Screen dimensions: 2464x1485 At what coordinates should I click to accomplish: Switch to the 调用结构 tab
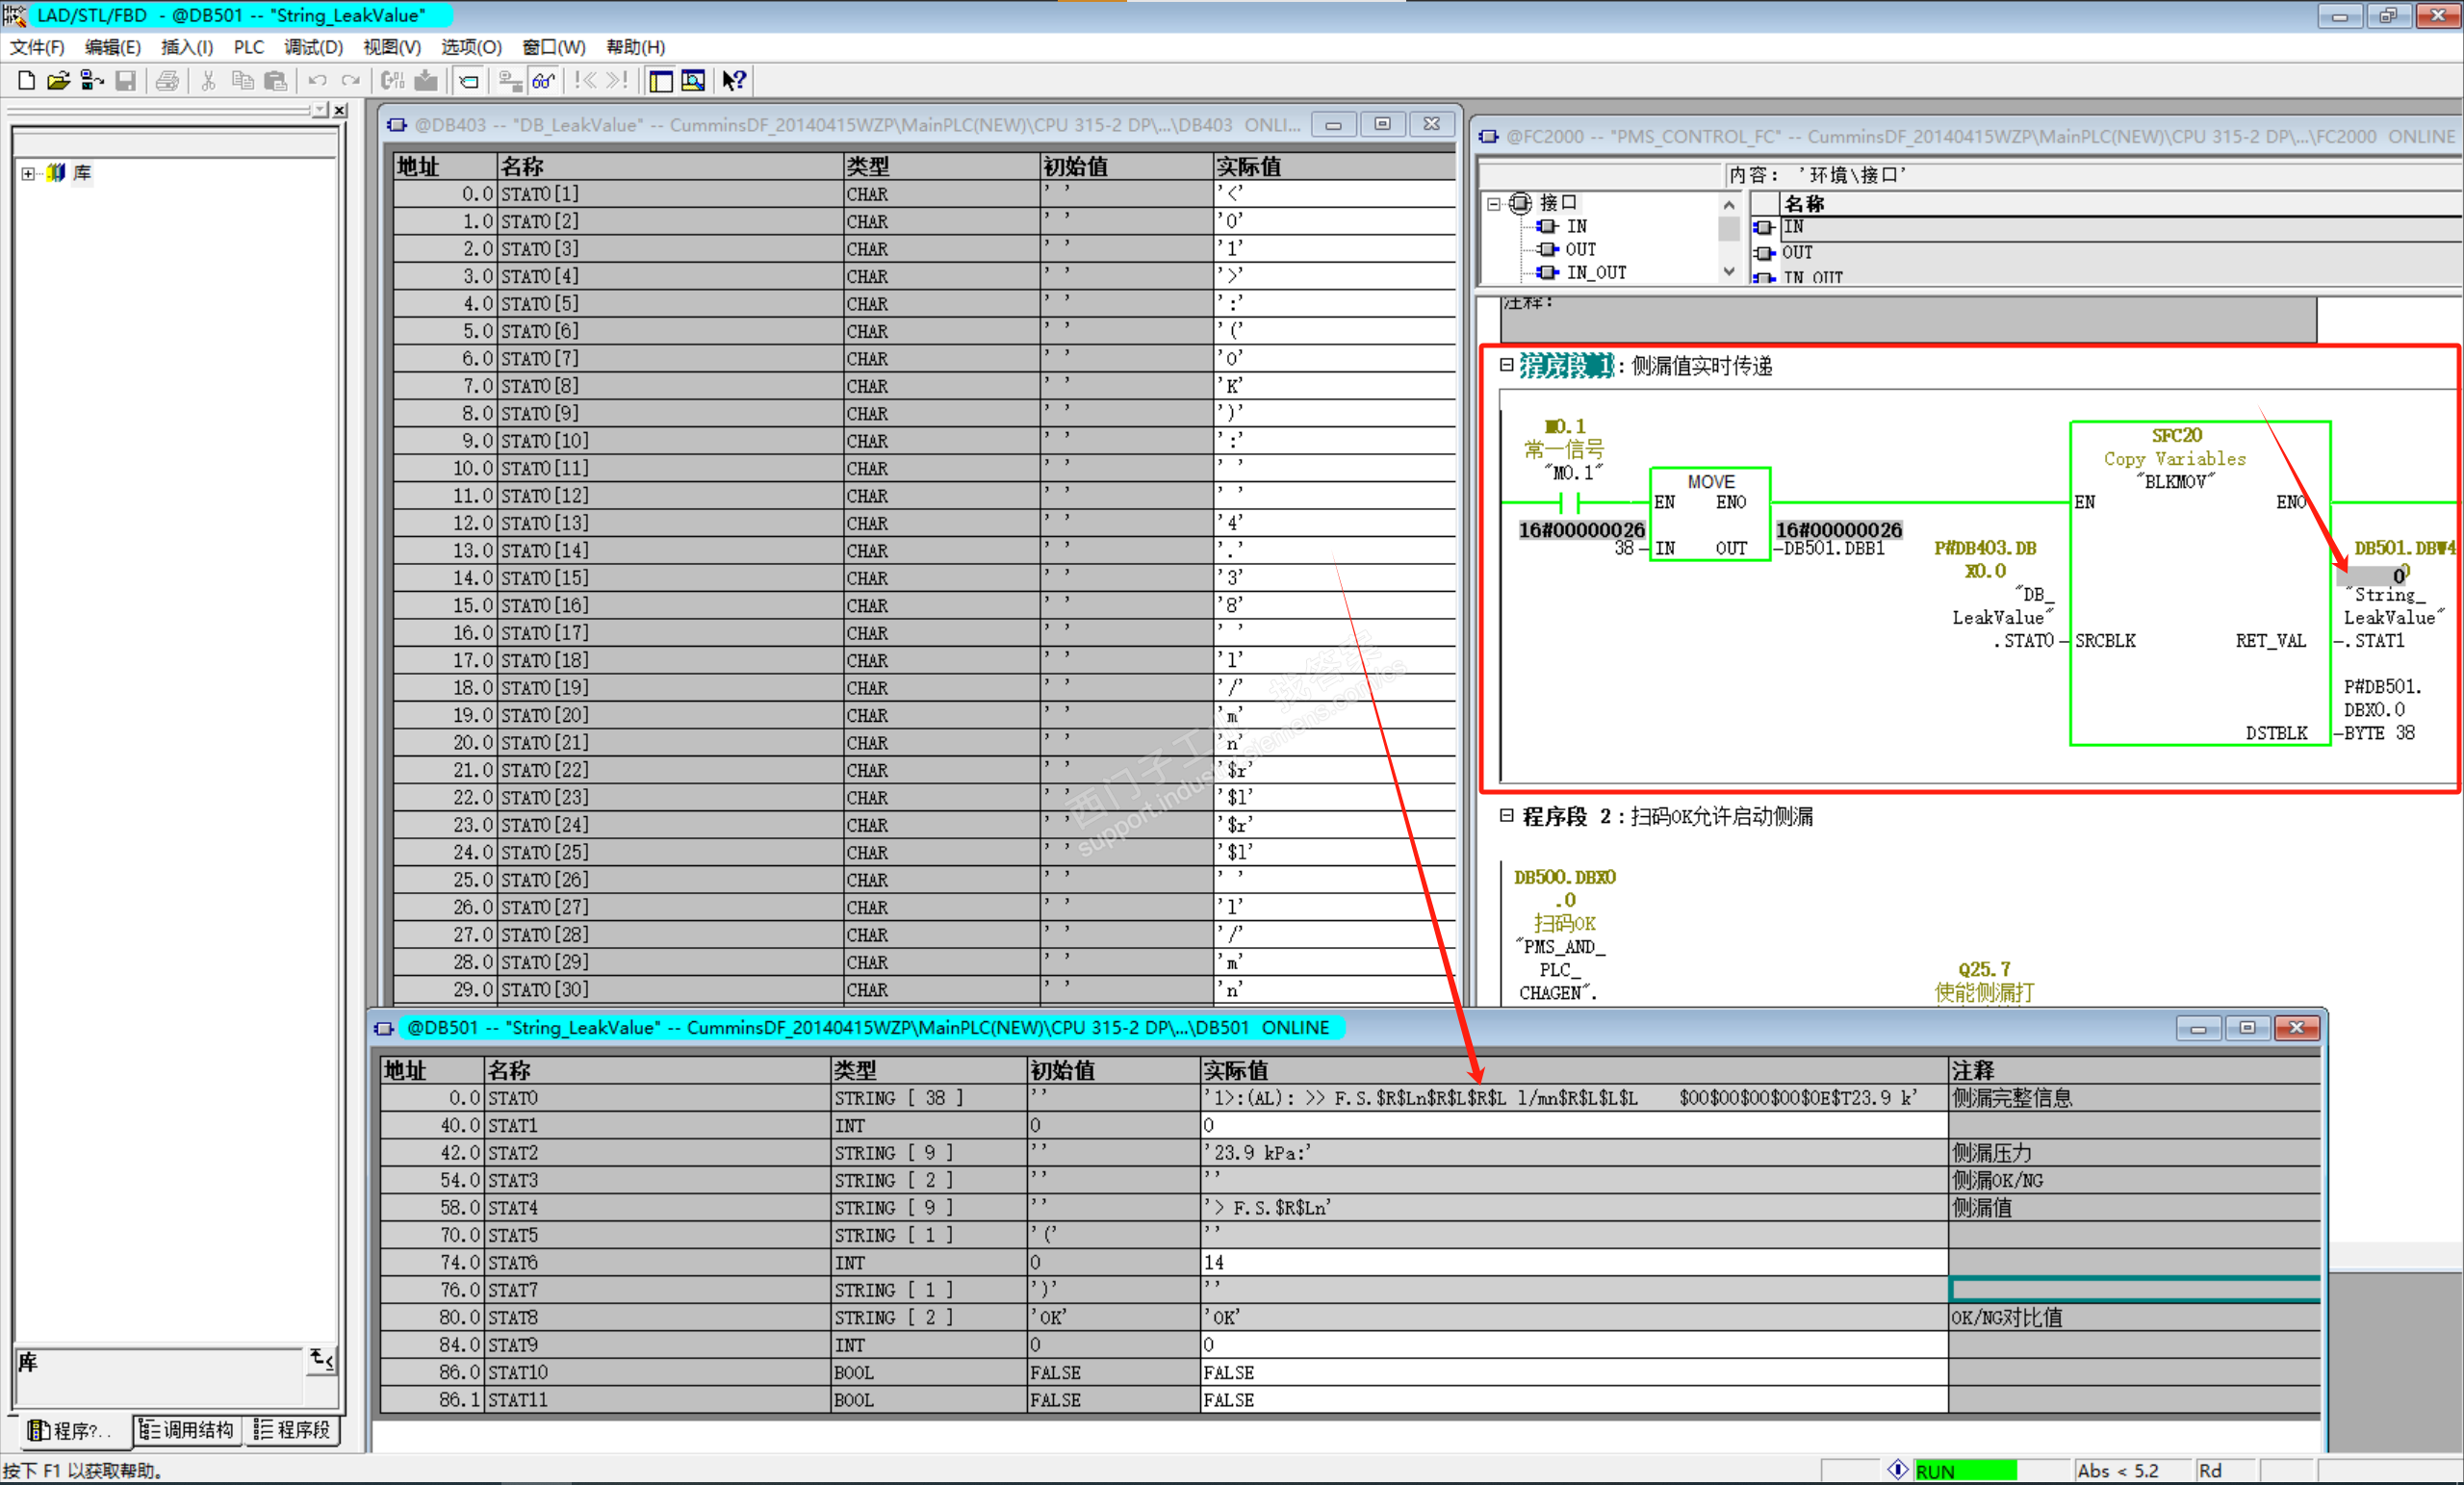click(x=188, y=1430)
